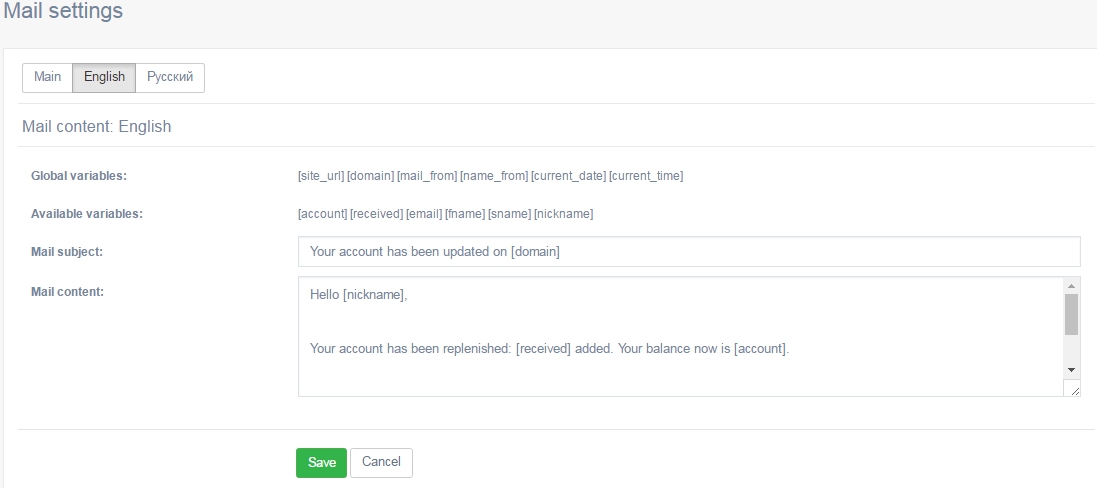1097x488 pixels.
Task: Click the [current_time] global variable
Action: [646, 176]
